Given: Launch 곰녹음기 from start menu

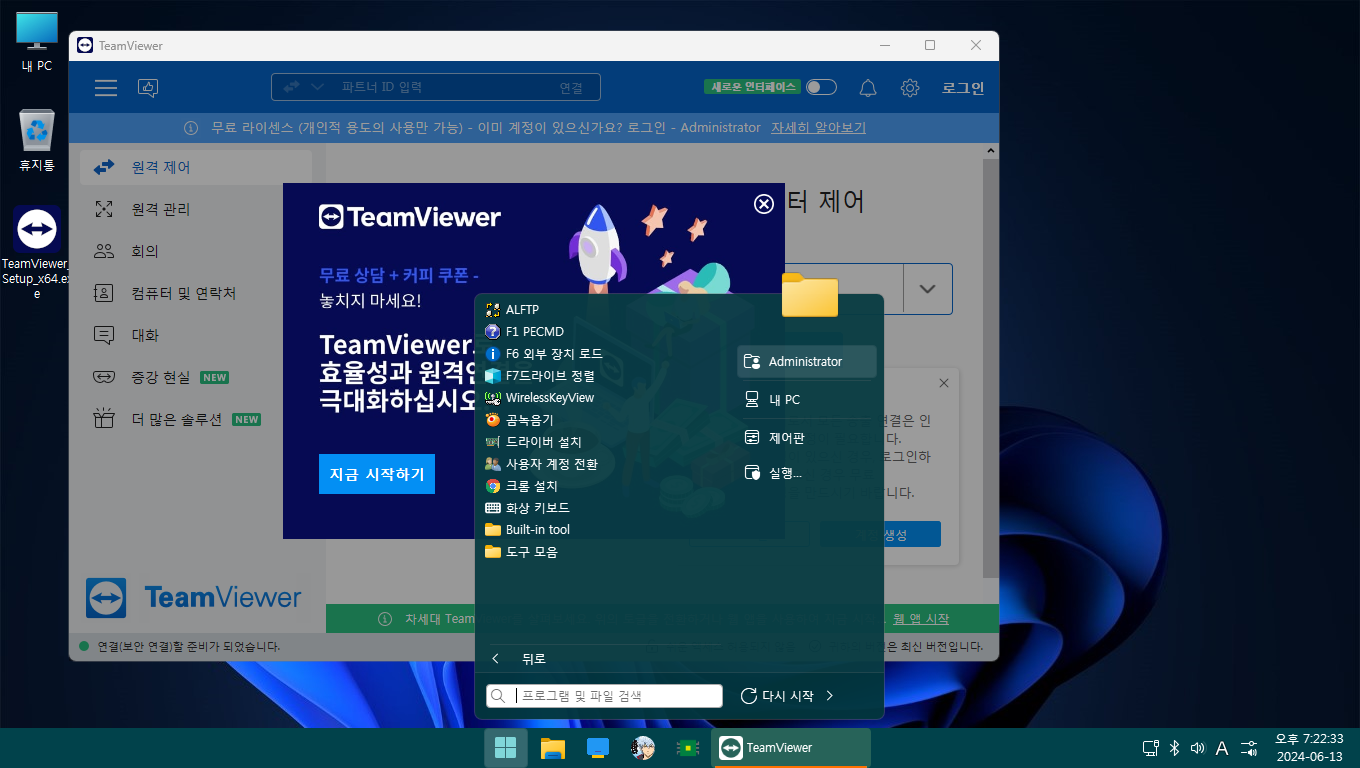Looking at the screenshot, I should click(x=520, y=420).
